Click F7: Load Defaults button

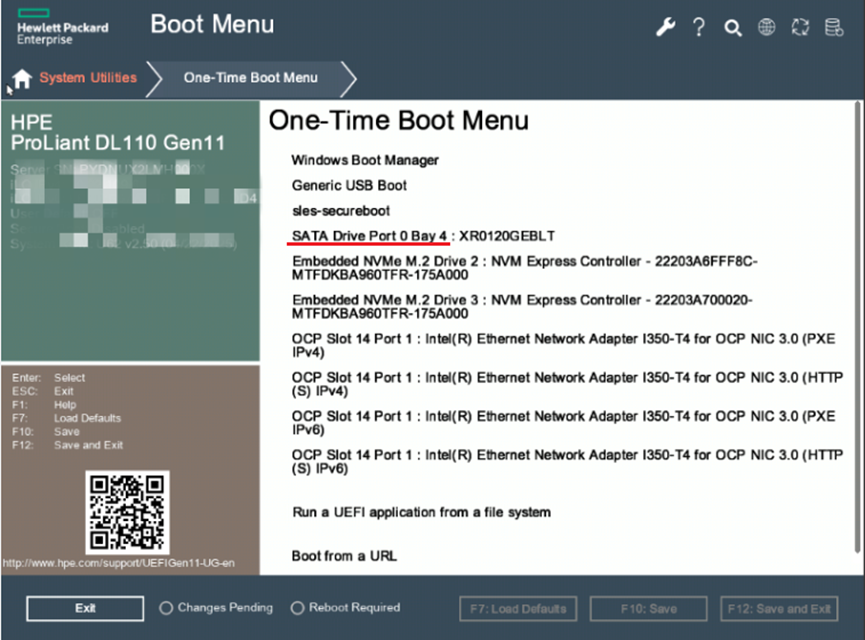517,609
